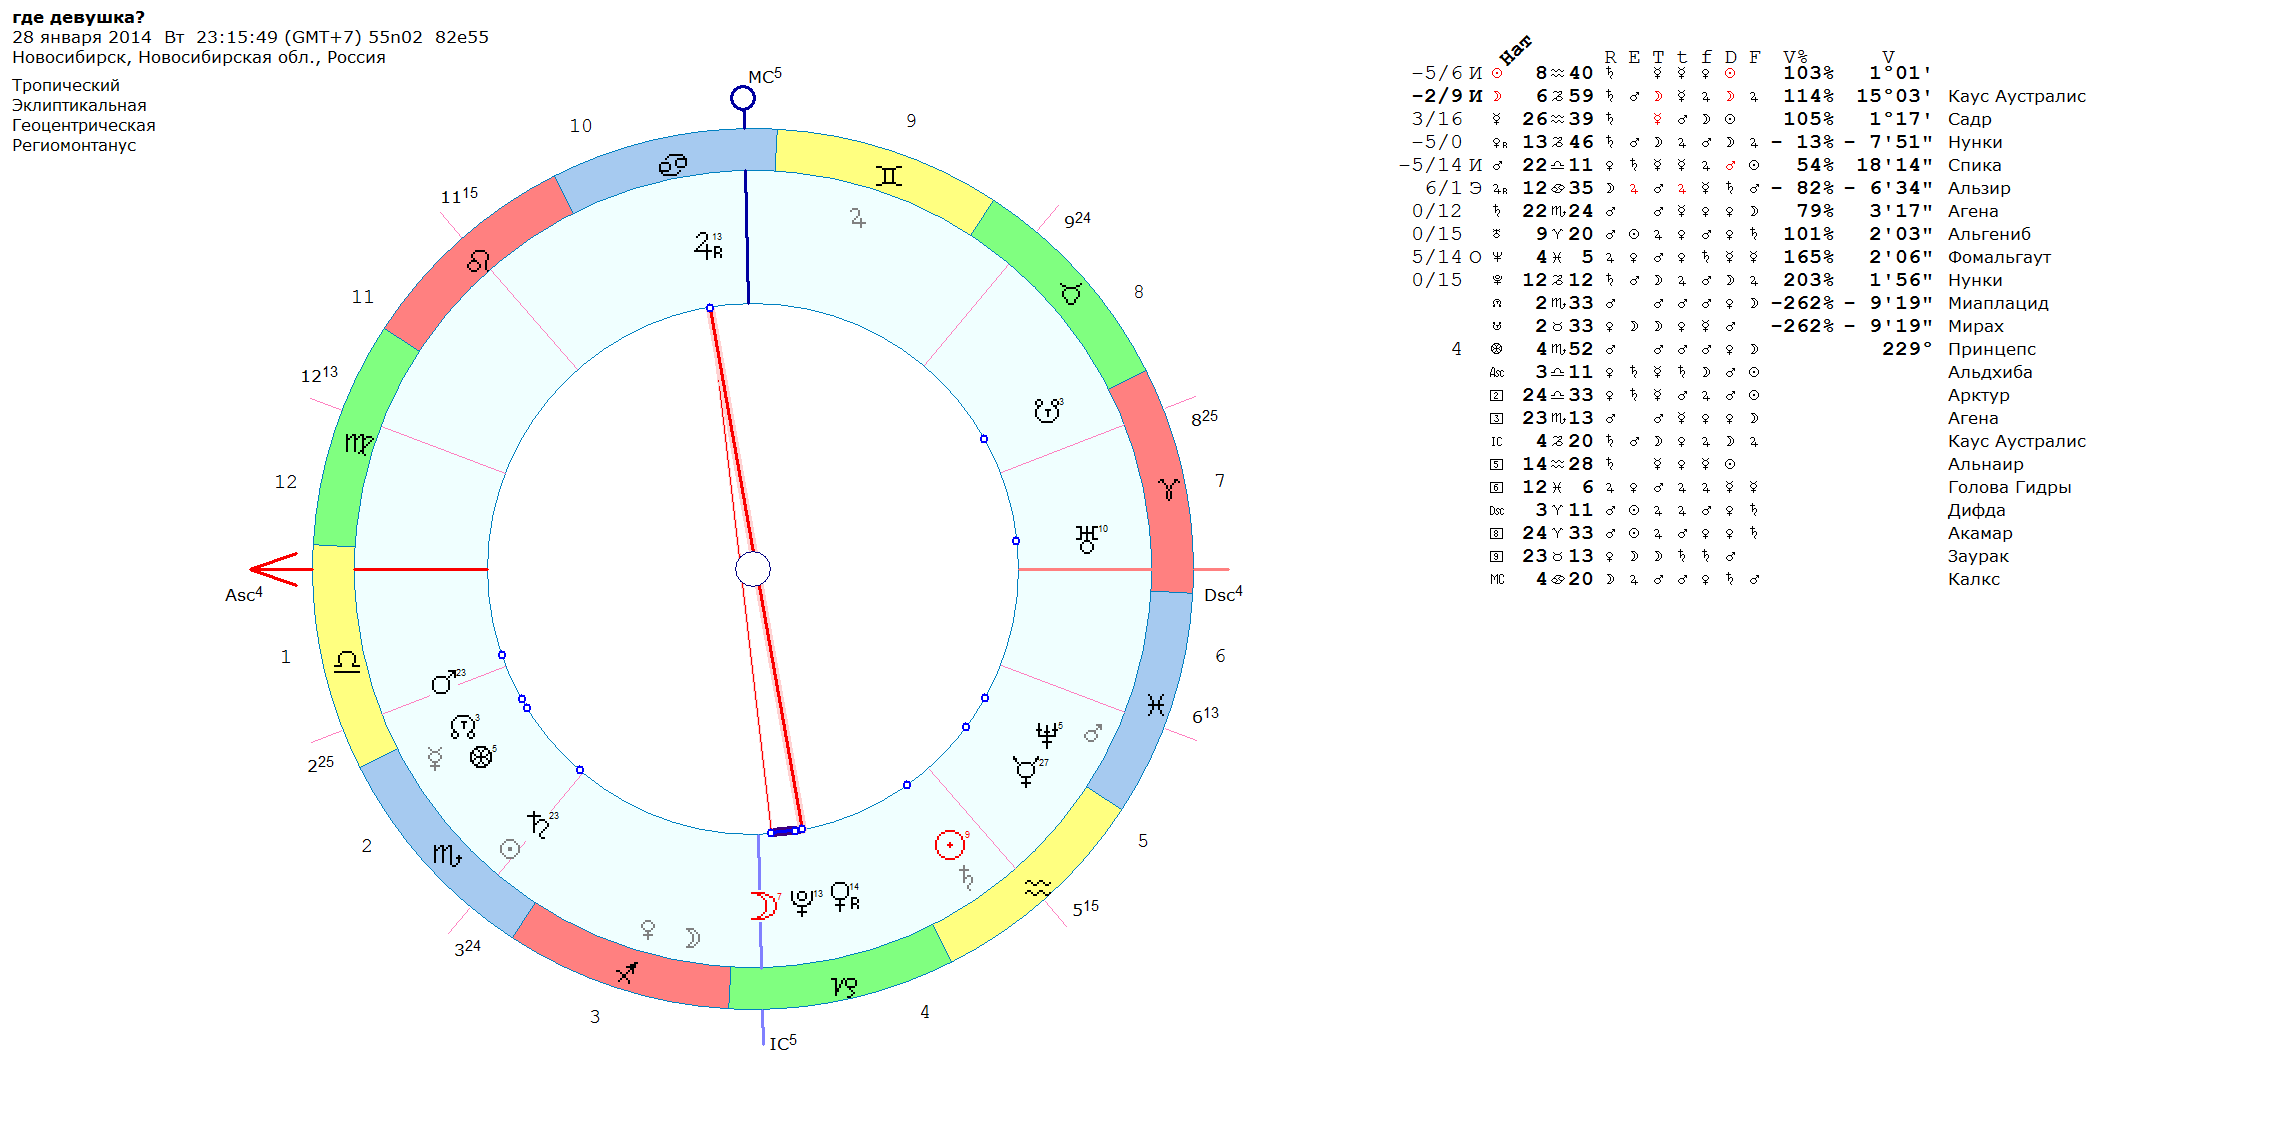Click the Cancer glyph in the zodiac ring
Screen dimensions: 2295x1139
(673, 165)
